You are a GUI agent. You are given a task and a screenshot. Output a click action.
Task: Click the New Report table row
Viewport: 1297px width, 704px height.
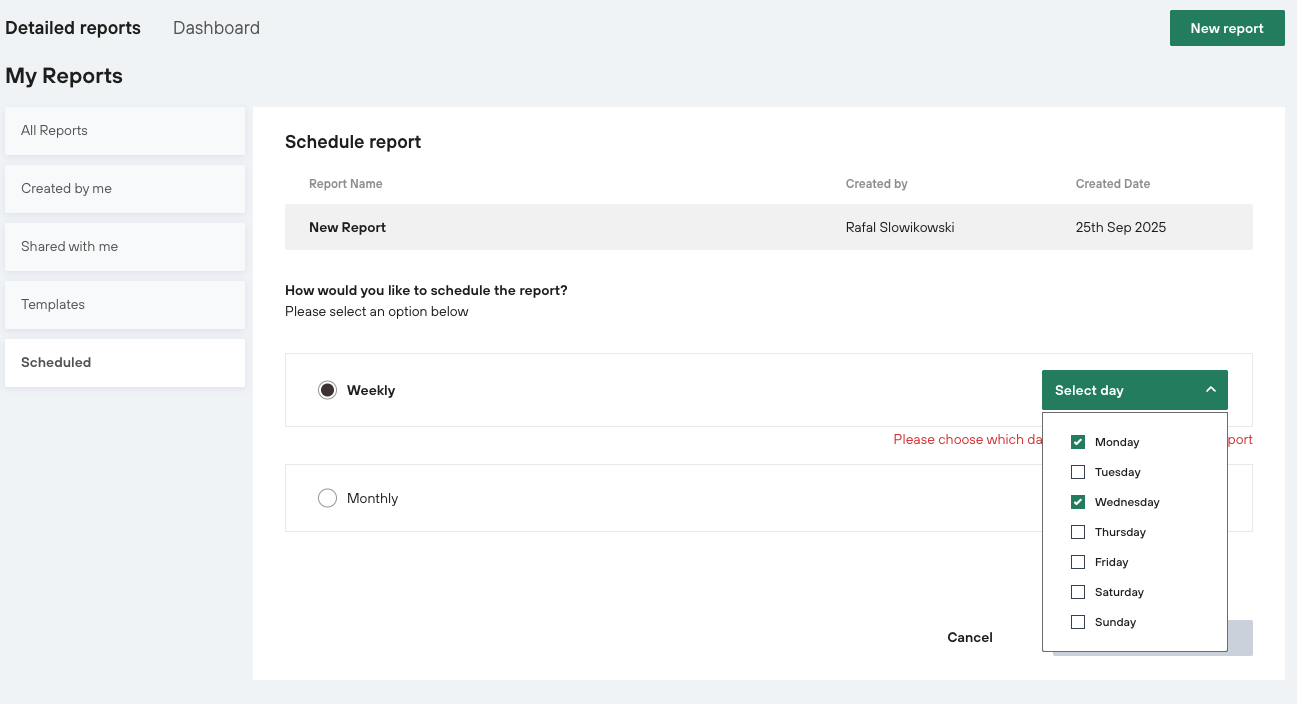coord(767,227)
